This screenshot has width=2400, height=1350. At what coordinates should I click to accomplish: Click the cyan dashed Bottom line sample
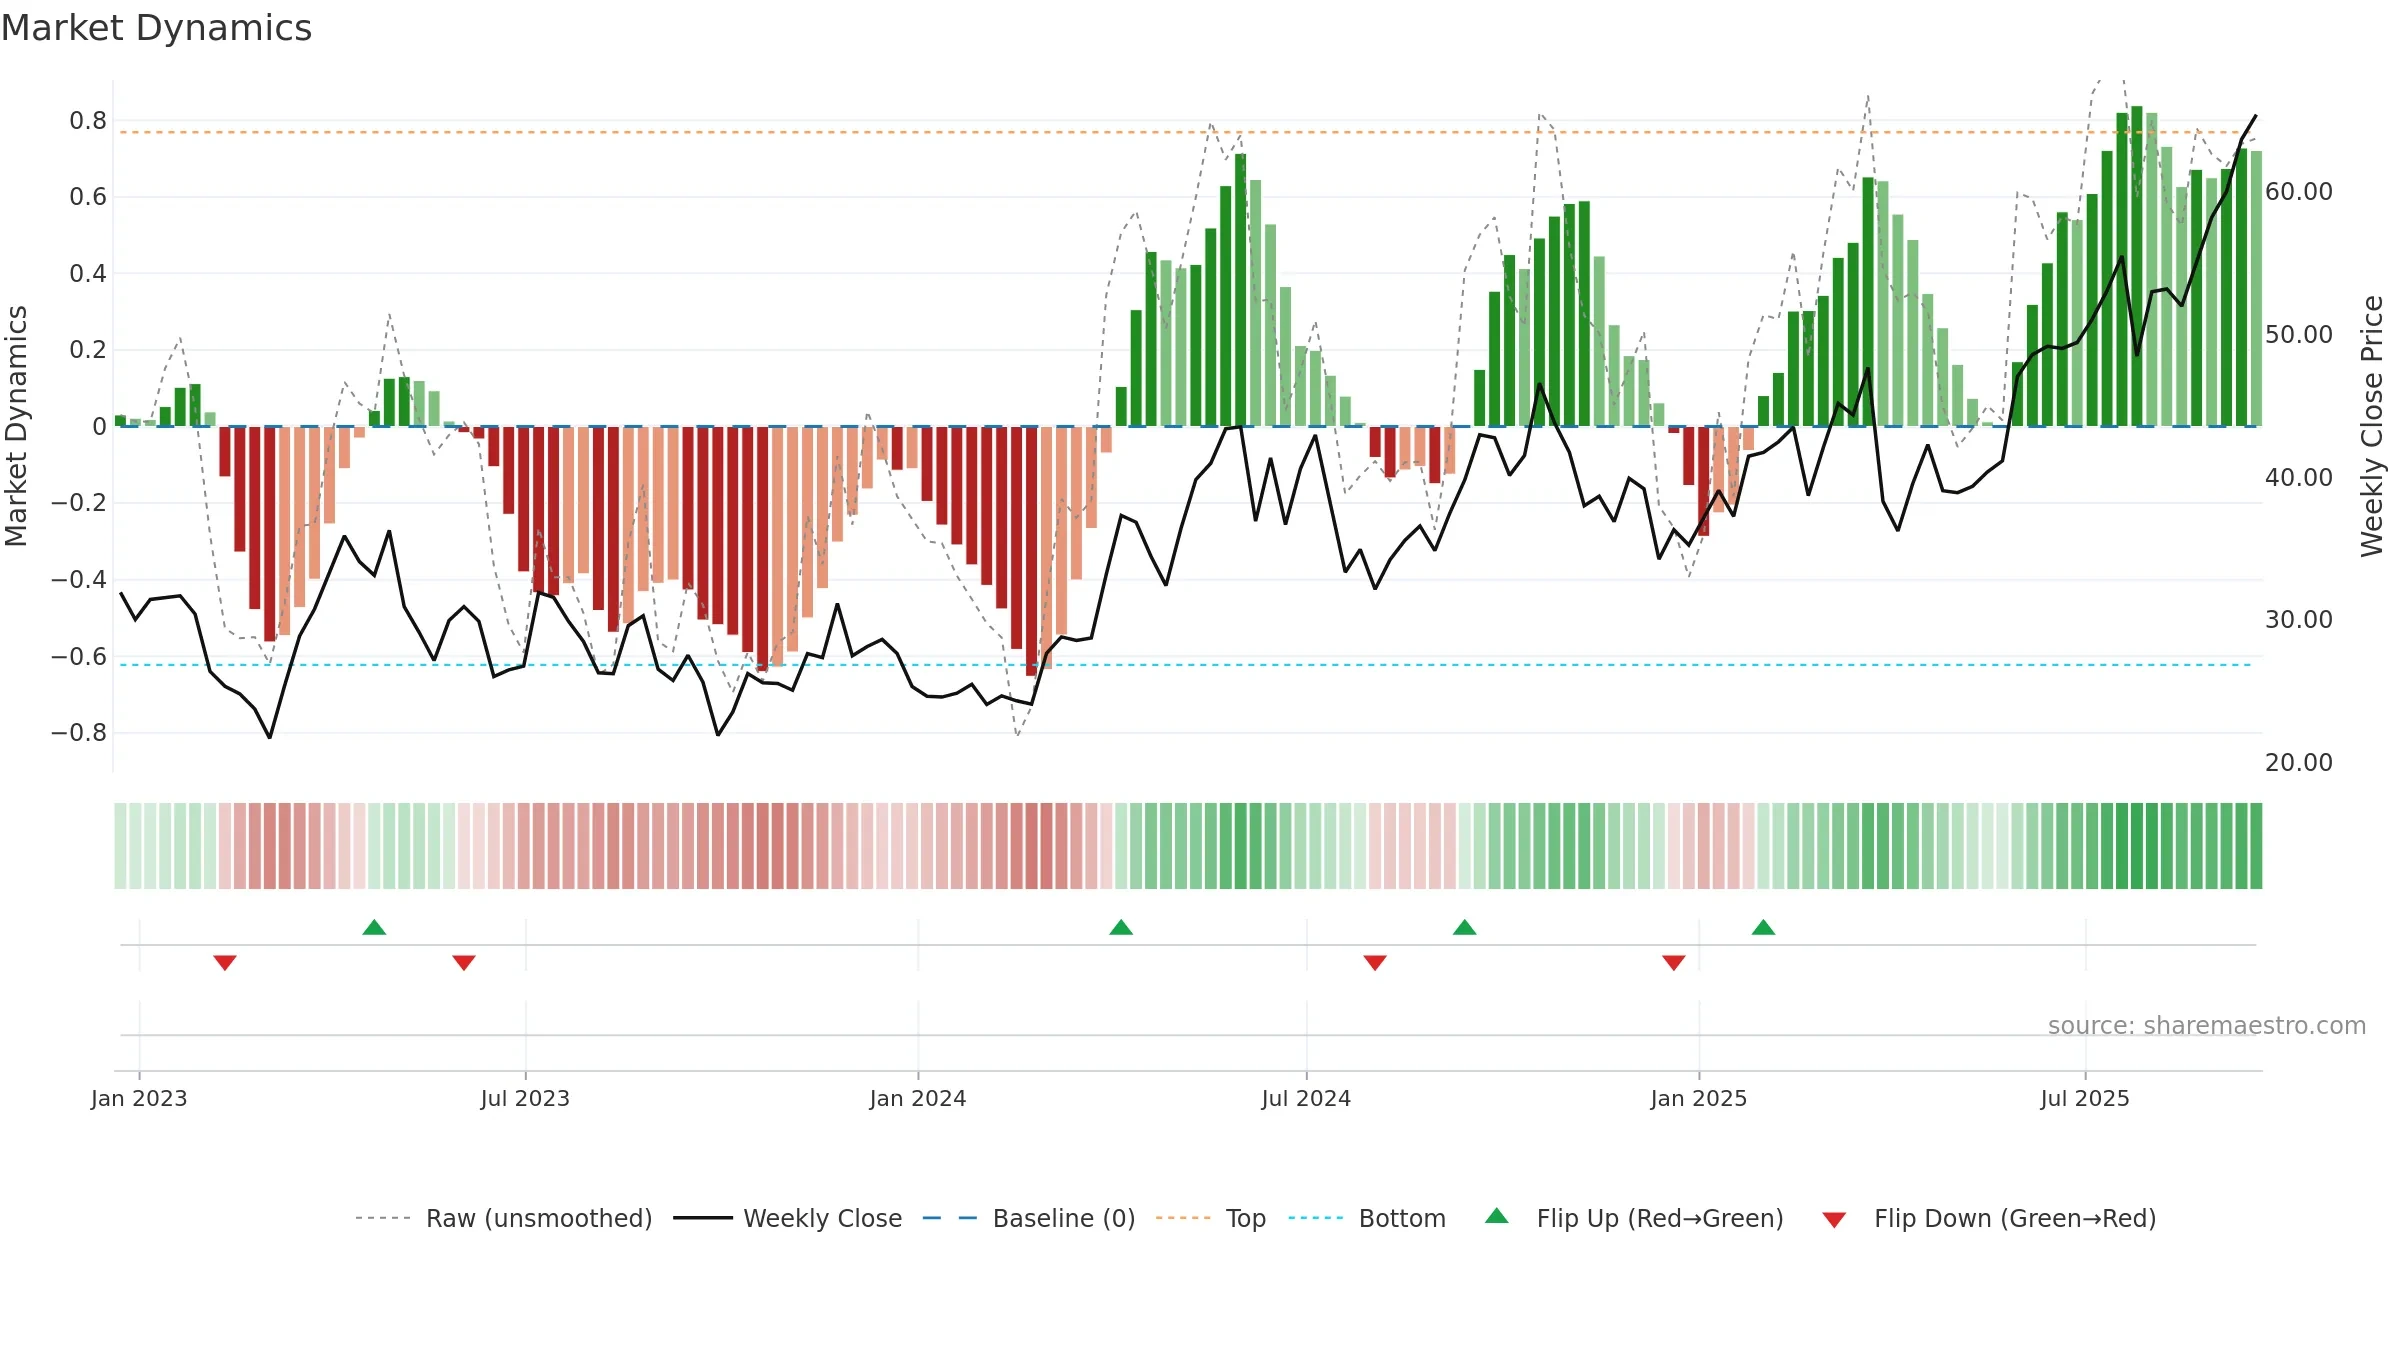(1316, 1218)
